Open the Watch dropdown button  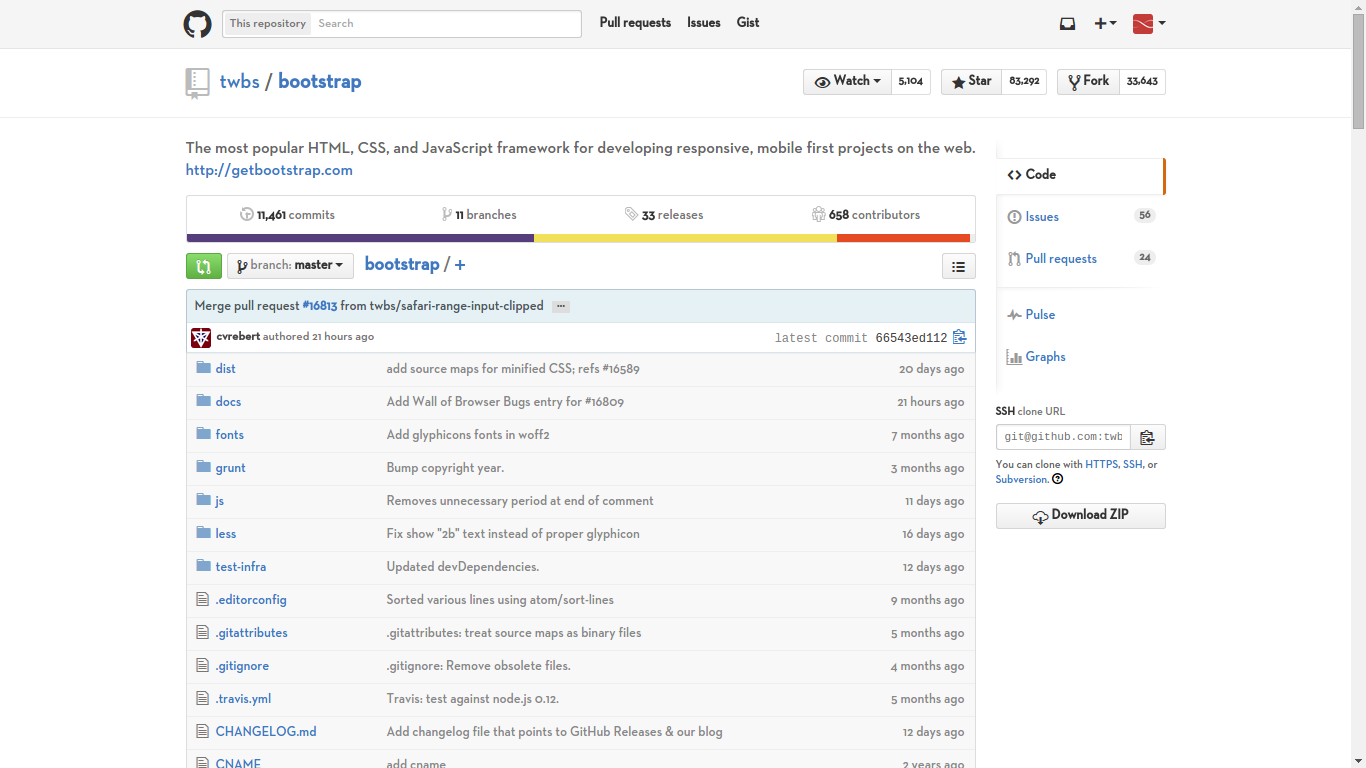847,82
